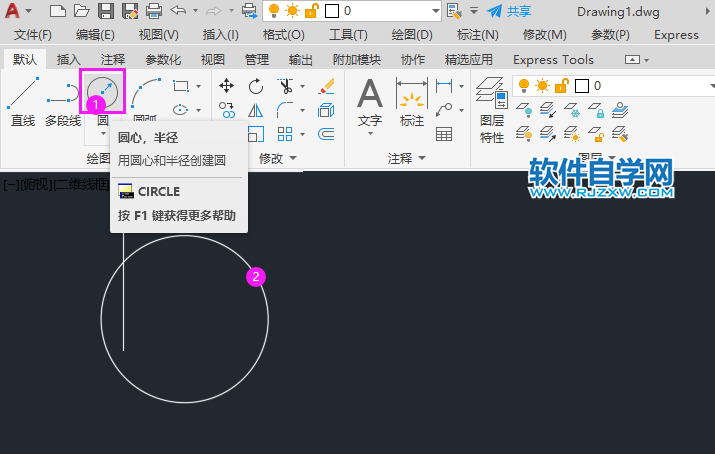715x454 pixels.
Task: Select the Mirror tool icon
Action: [256, 110]
